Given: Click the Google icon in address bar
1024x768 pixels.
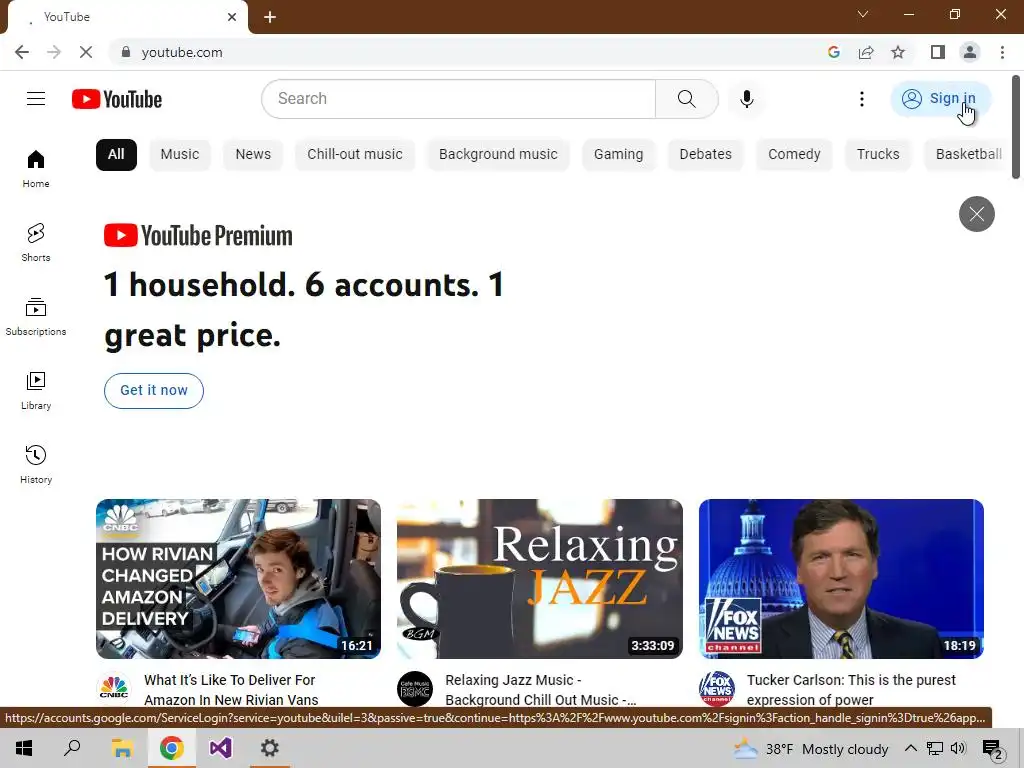Looking at the screenshot, I should 833,52.
